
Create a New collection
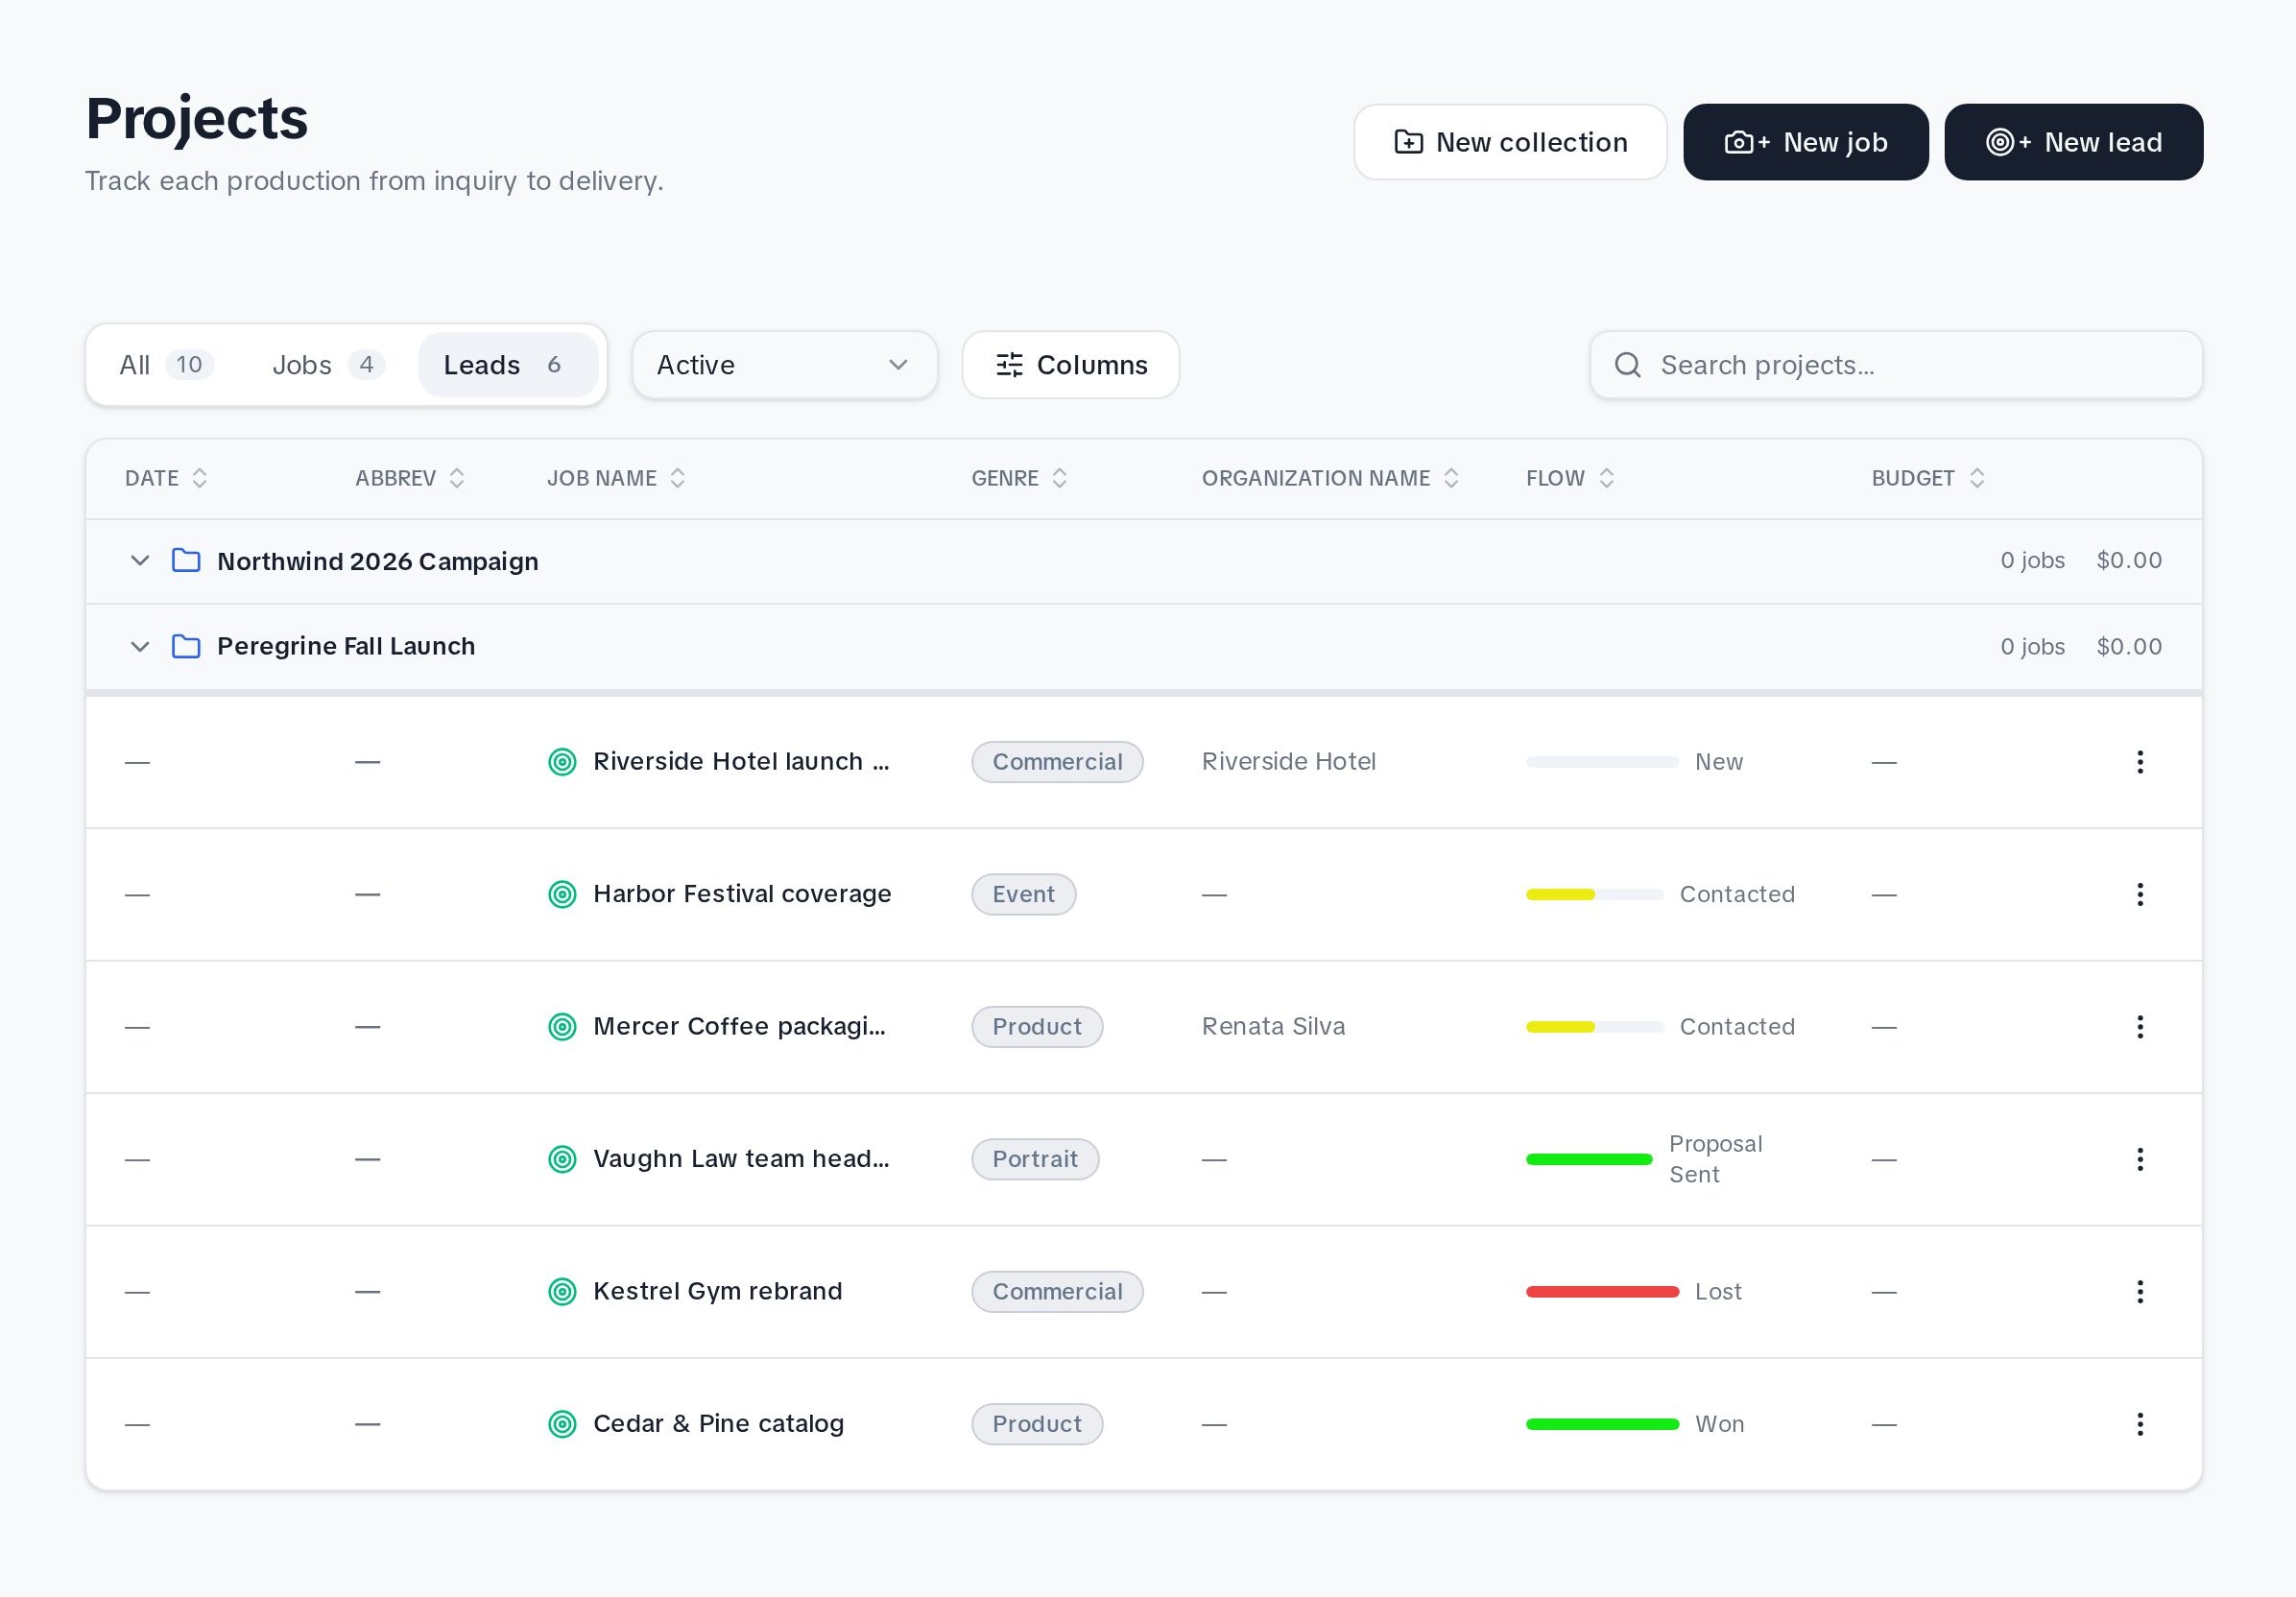[1510, 142]
